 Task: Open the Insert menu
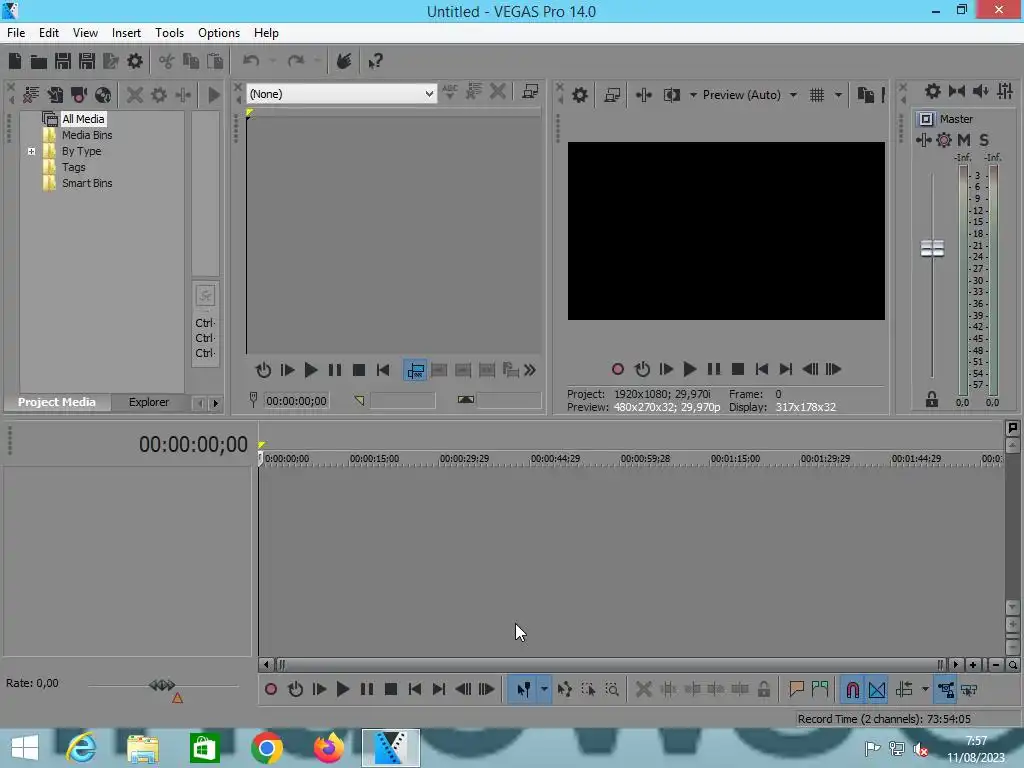click(x=126, y=33)
